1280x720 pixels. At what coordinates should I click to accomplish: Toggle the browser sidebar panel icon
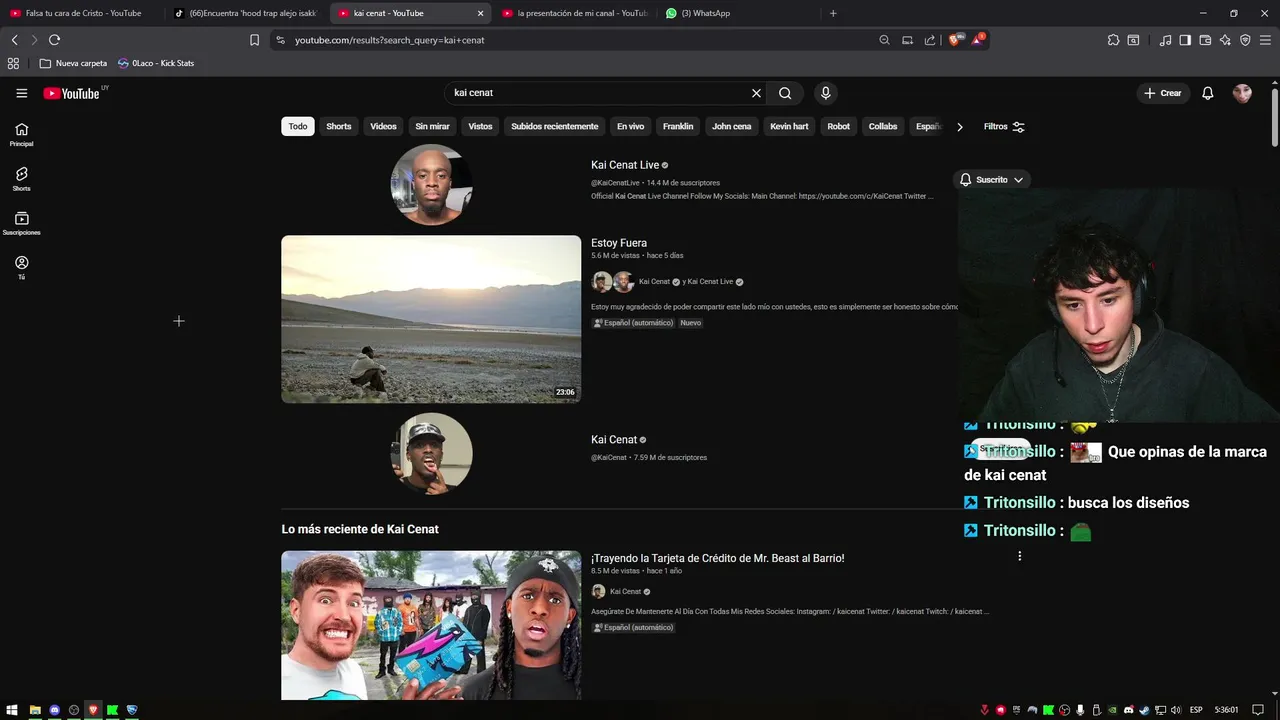(1185, 40)
